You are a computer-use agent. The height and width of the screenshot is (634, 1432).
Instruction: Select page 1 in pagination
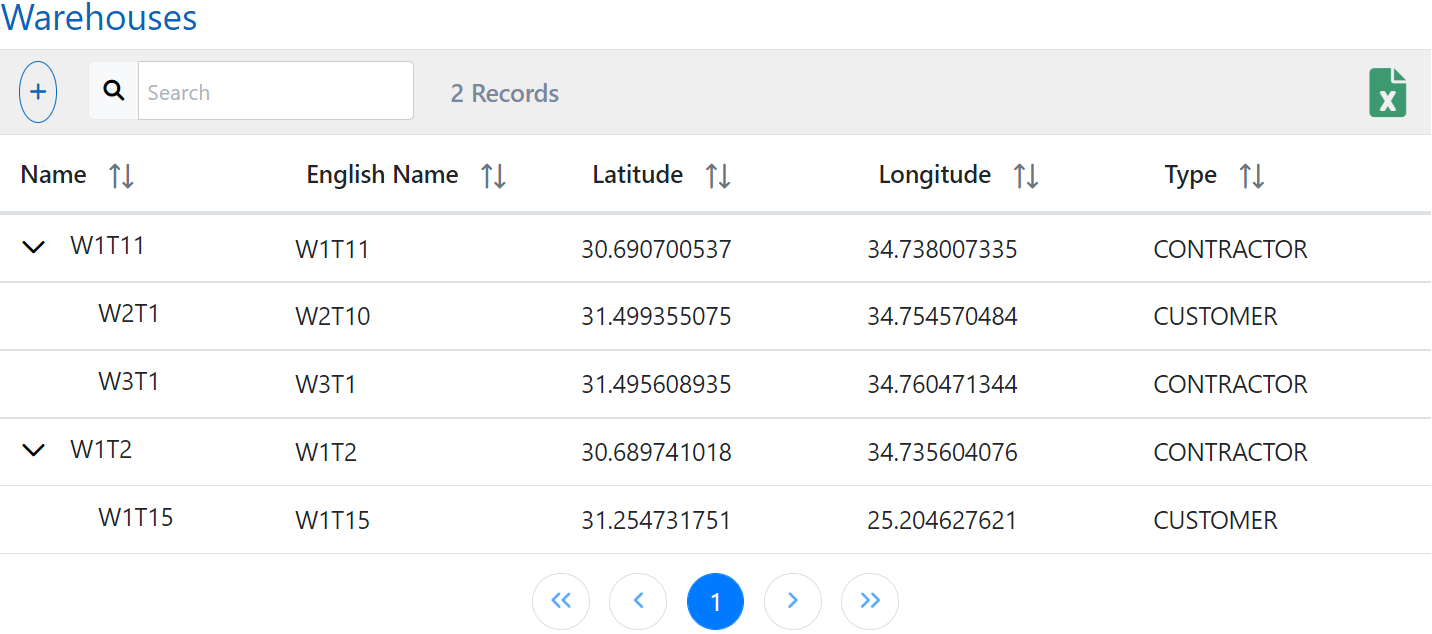(x=715, y=601)
